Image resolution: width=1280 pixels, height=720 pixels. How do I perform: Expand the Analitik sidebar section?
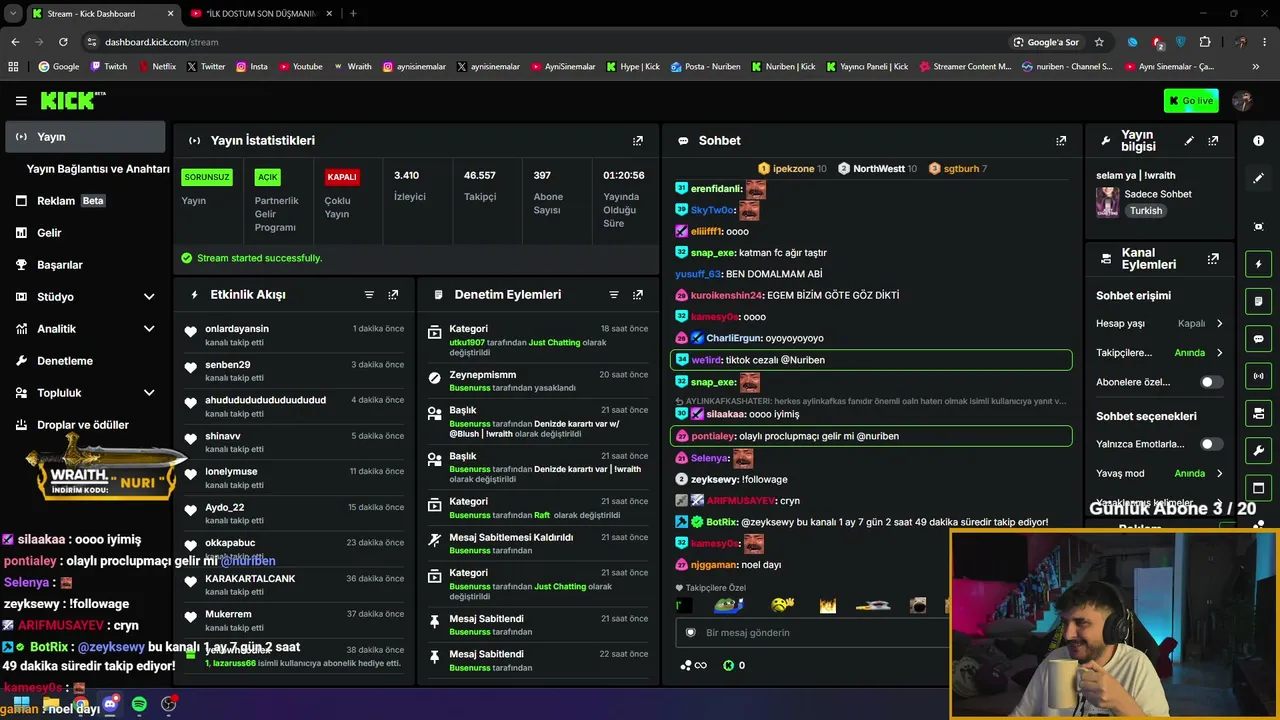(149, 329)
